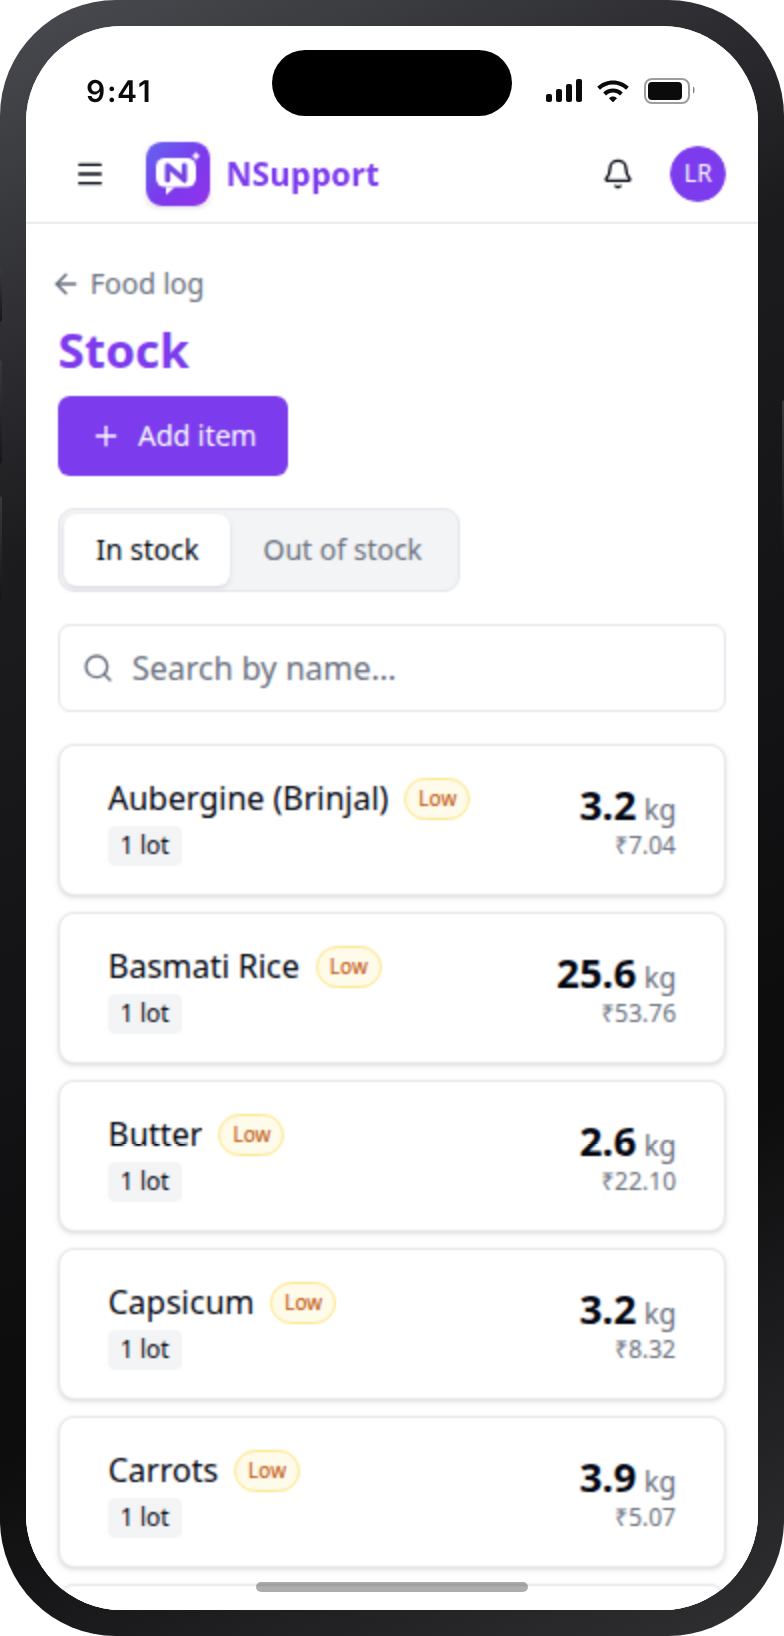Open the Aubergine (Brinjal) stock card
784x1636 pixels.
point(392,820)
